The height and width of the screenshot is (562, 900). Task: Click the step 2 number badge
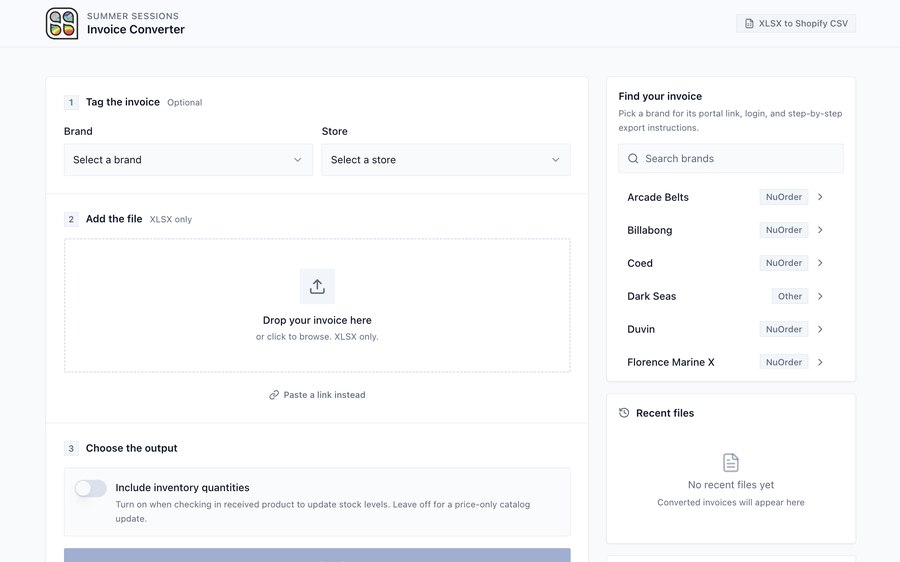[71, 219]
